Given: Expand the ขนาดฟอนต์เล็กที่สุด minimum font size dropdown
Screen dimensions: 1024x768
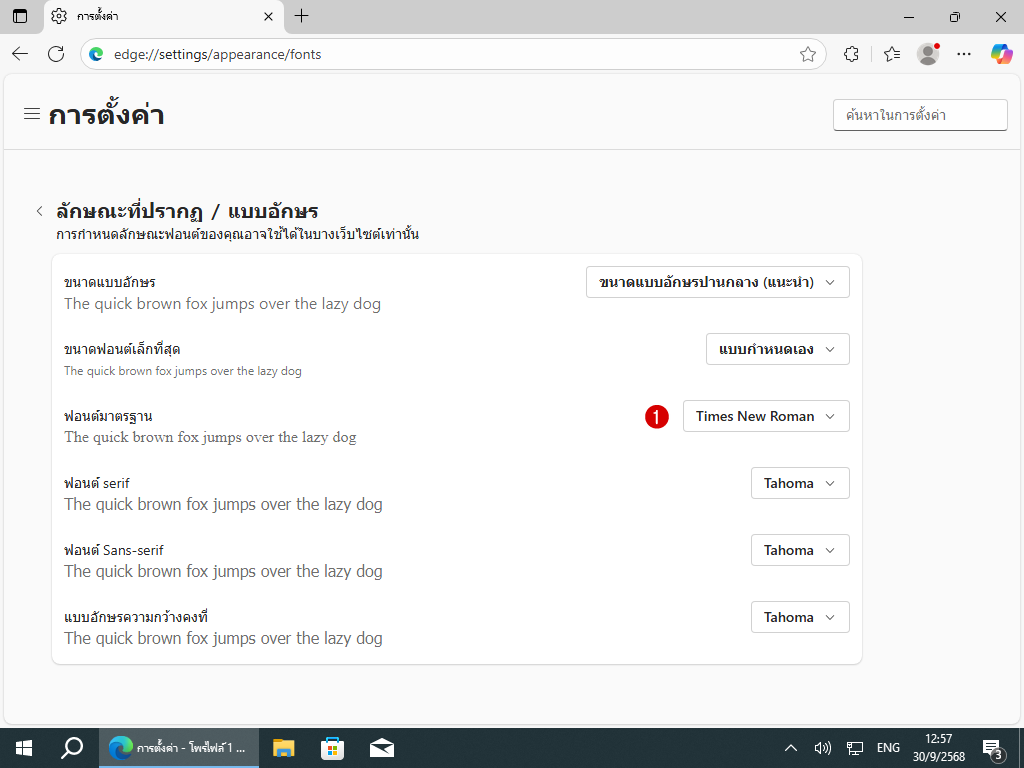Looking at the screenshot, I should [777, 349].
